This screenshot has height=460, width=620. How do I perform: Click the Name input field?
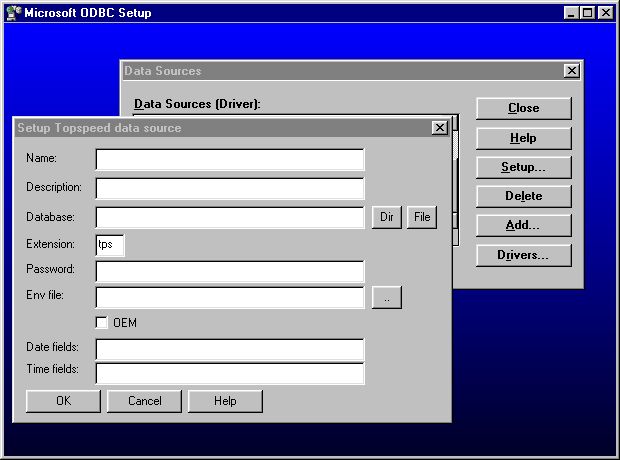pos(230,159)
